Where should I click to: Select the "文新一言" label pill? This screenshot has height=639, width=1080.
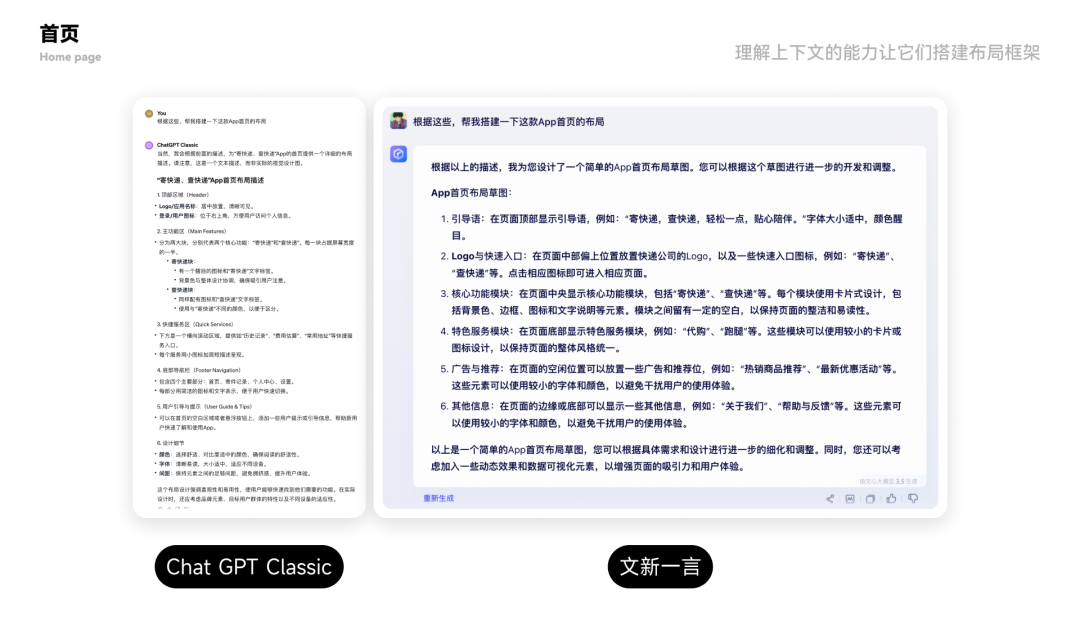pyautogui.click(x=660, y=566)
